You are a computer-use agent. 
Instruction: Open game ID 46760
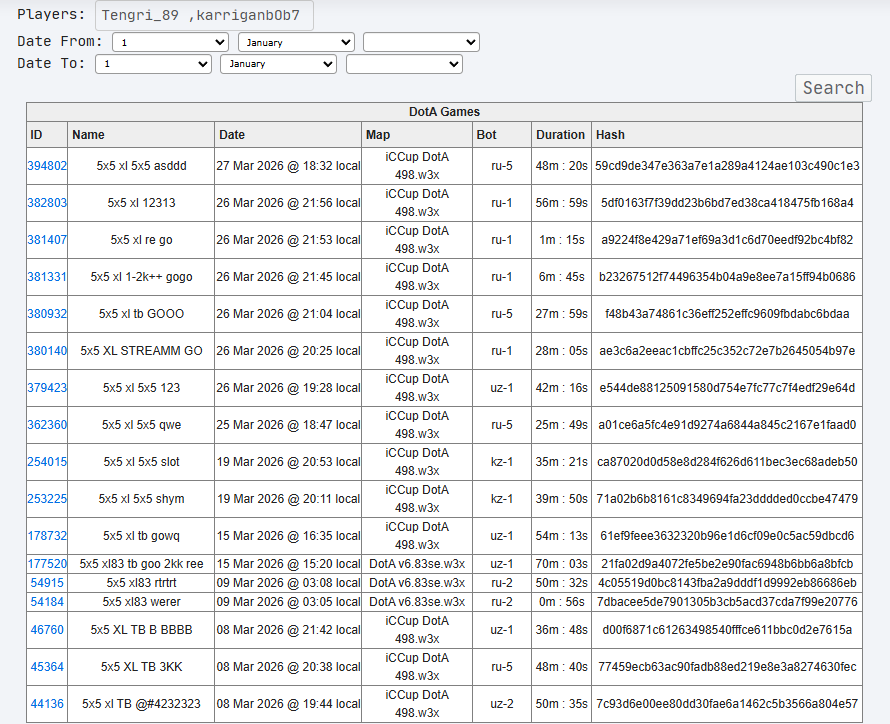47,630
